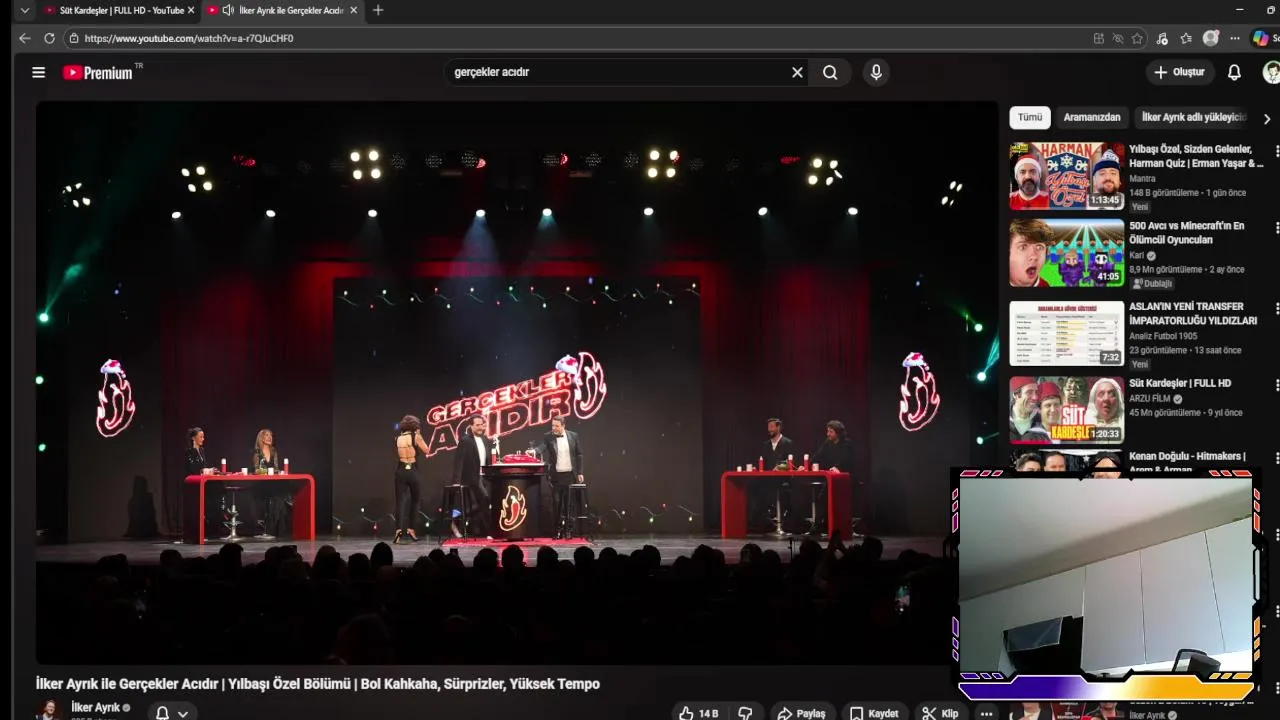Image resolution: width=1280 pixels, height=720 pixels.
Task: Click the Gerçekler Acıdır video player
Action: click(x=517, y=383)
